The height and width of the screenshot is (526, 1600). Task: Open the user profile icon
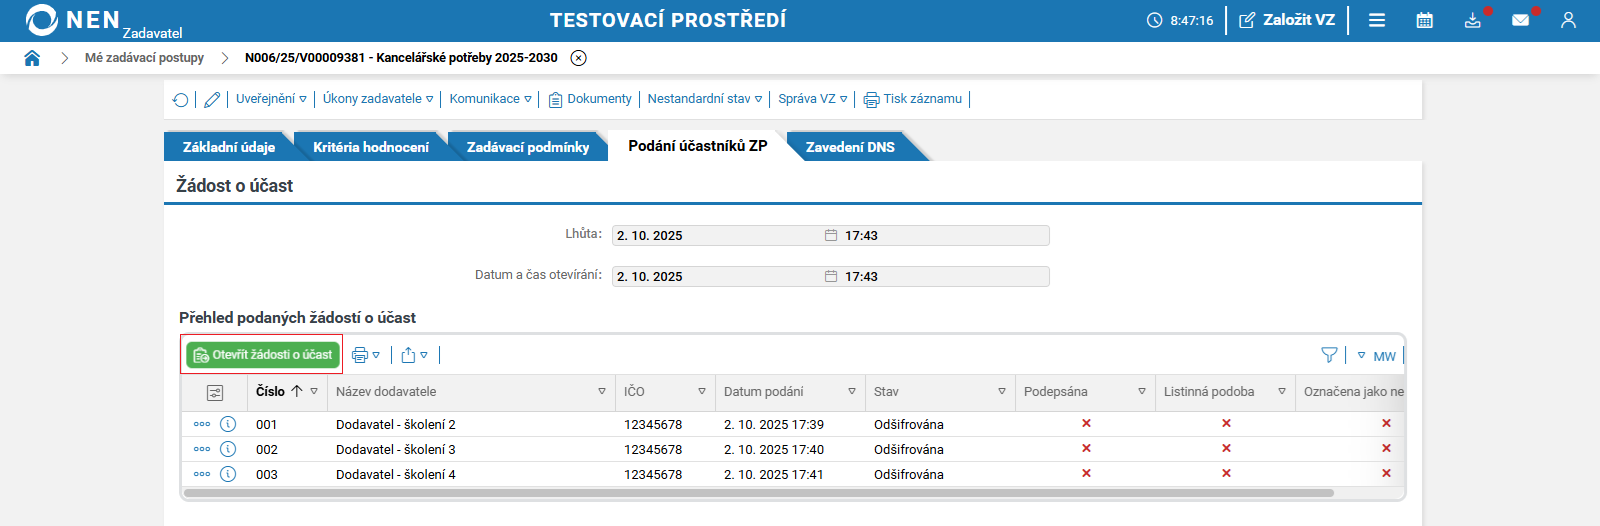click(1568, 20)
